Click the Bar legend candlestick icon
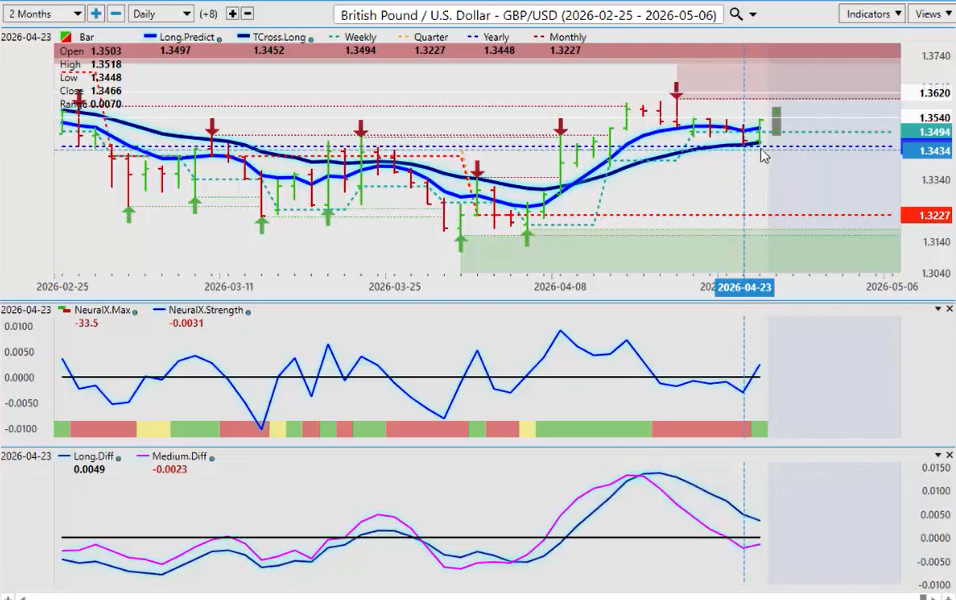 66,37
